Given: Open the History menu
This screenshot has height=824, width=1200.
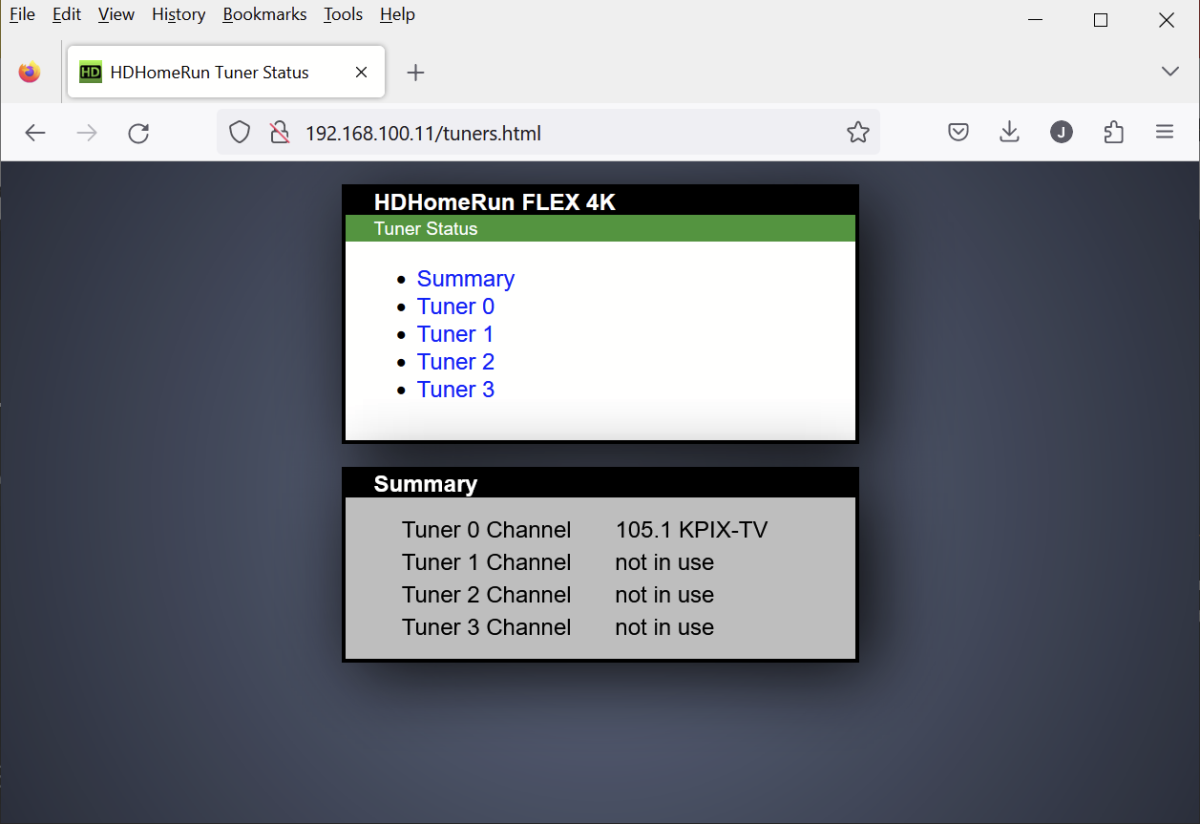Looking at the screenshot, I should pyautogui.click(x=179, y=15).
